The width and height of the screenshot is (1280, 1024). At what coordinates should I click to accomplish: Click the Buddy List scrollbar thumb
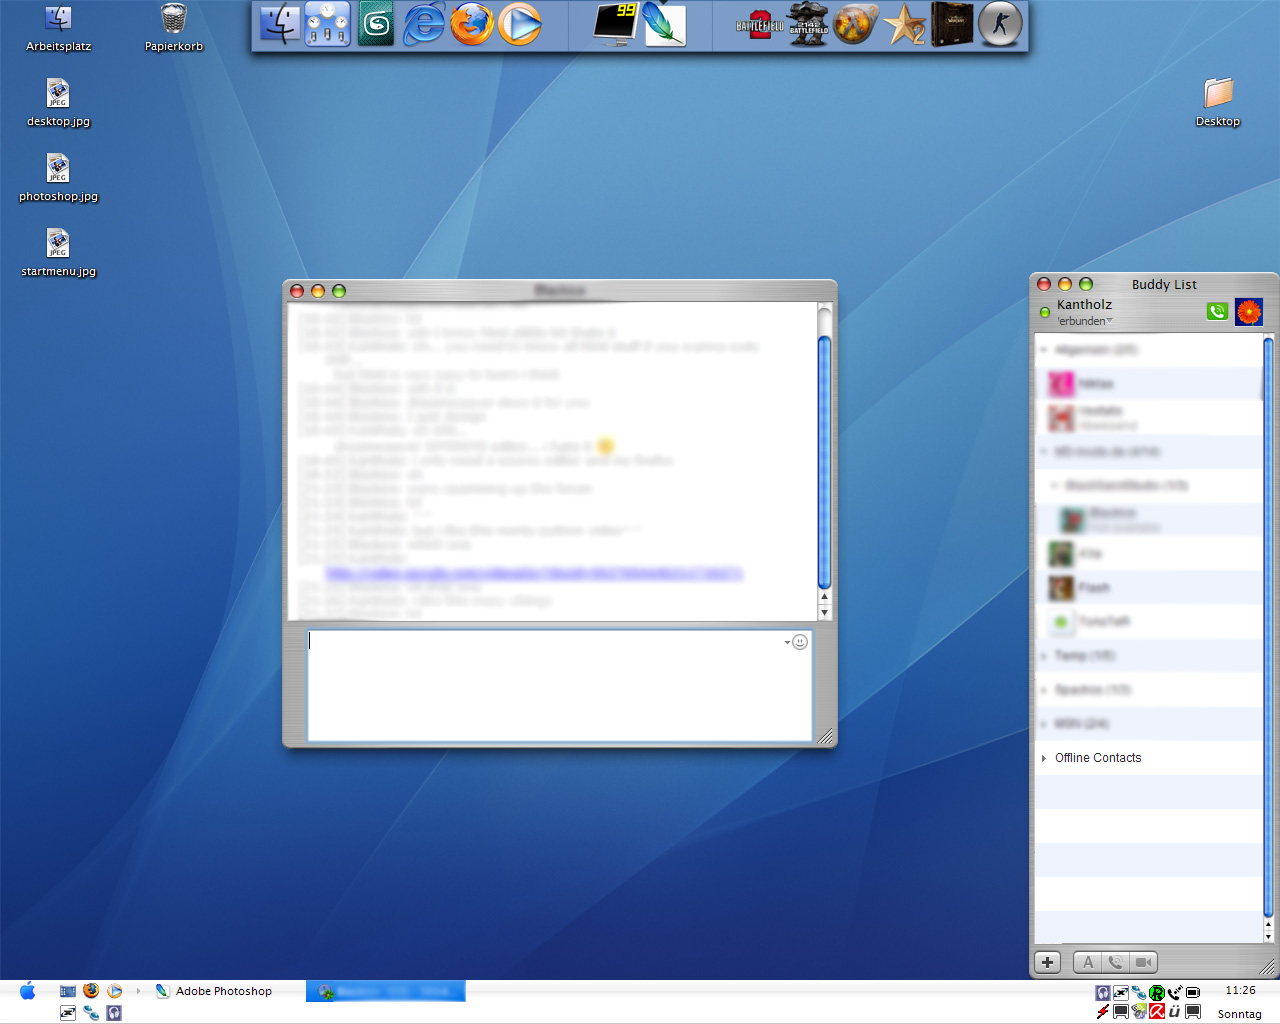[x=1268, y=627]
